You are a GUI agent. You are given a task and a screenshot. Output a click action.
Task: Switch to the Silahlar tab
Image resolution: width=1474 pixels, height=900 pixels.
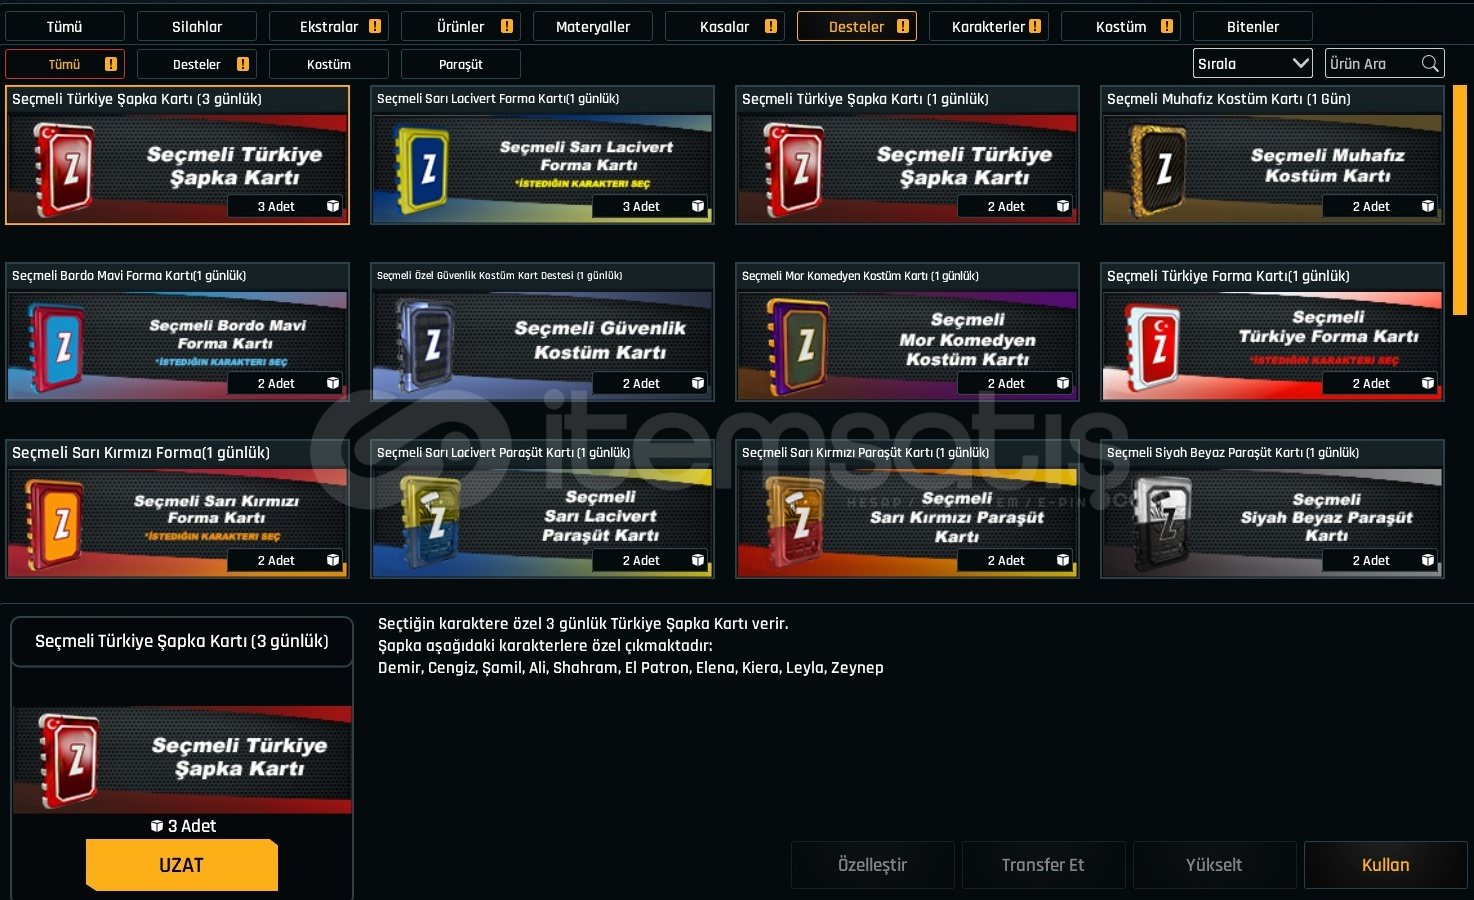click(x=197, y=27)
